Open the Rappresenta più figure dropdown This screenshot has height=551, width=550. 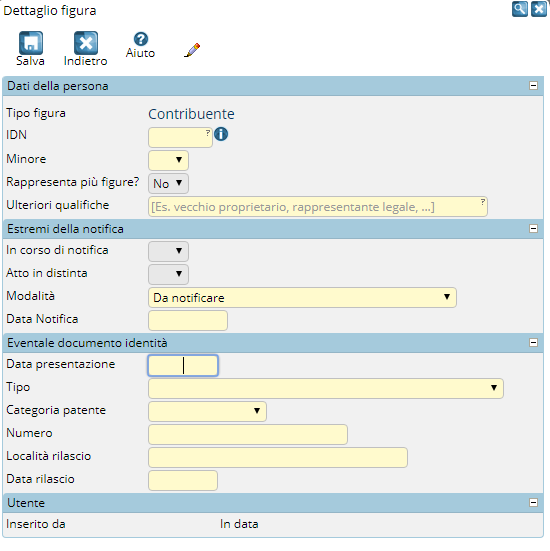coord(168,183)
